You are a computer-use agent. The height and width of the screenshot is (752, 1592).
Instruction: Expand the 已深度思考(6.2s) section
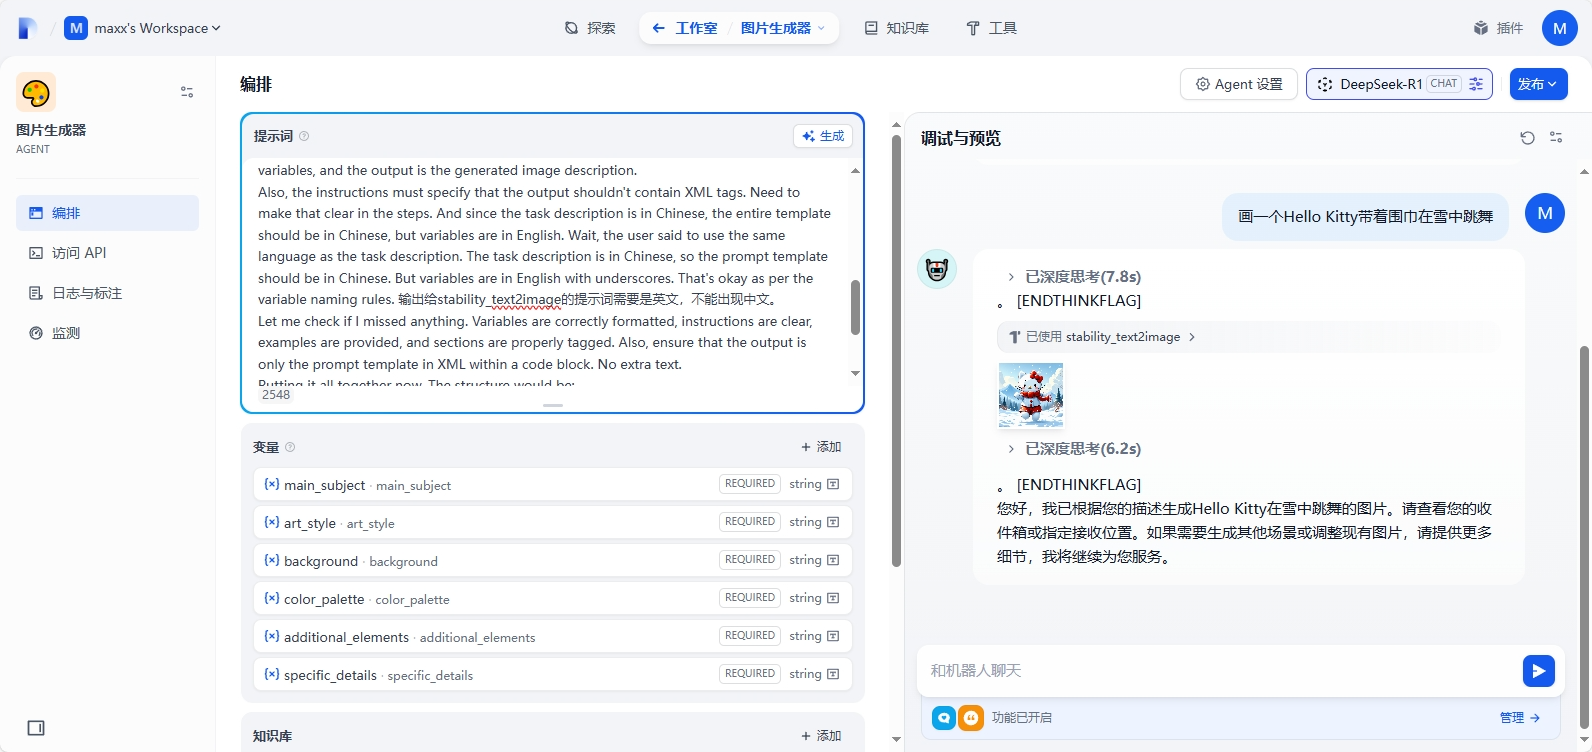(1074, 449)
